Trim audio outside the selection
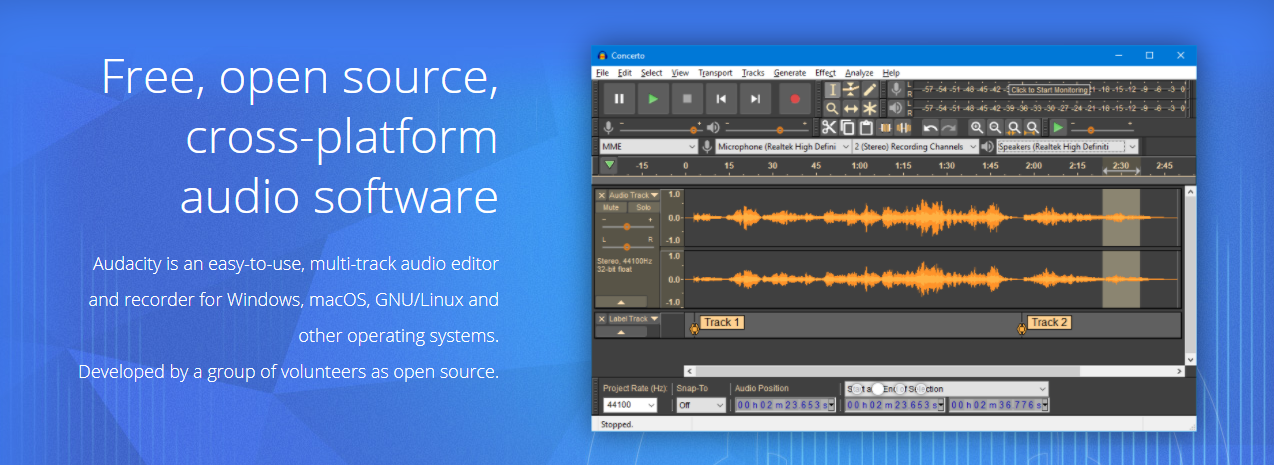The width and height of the screenshot is (1274, 465). [885, 127]
